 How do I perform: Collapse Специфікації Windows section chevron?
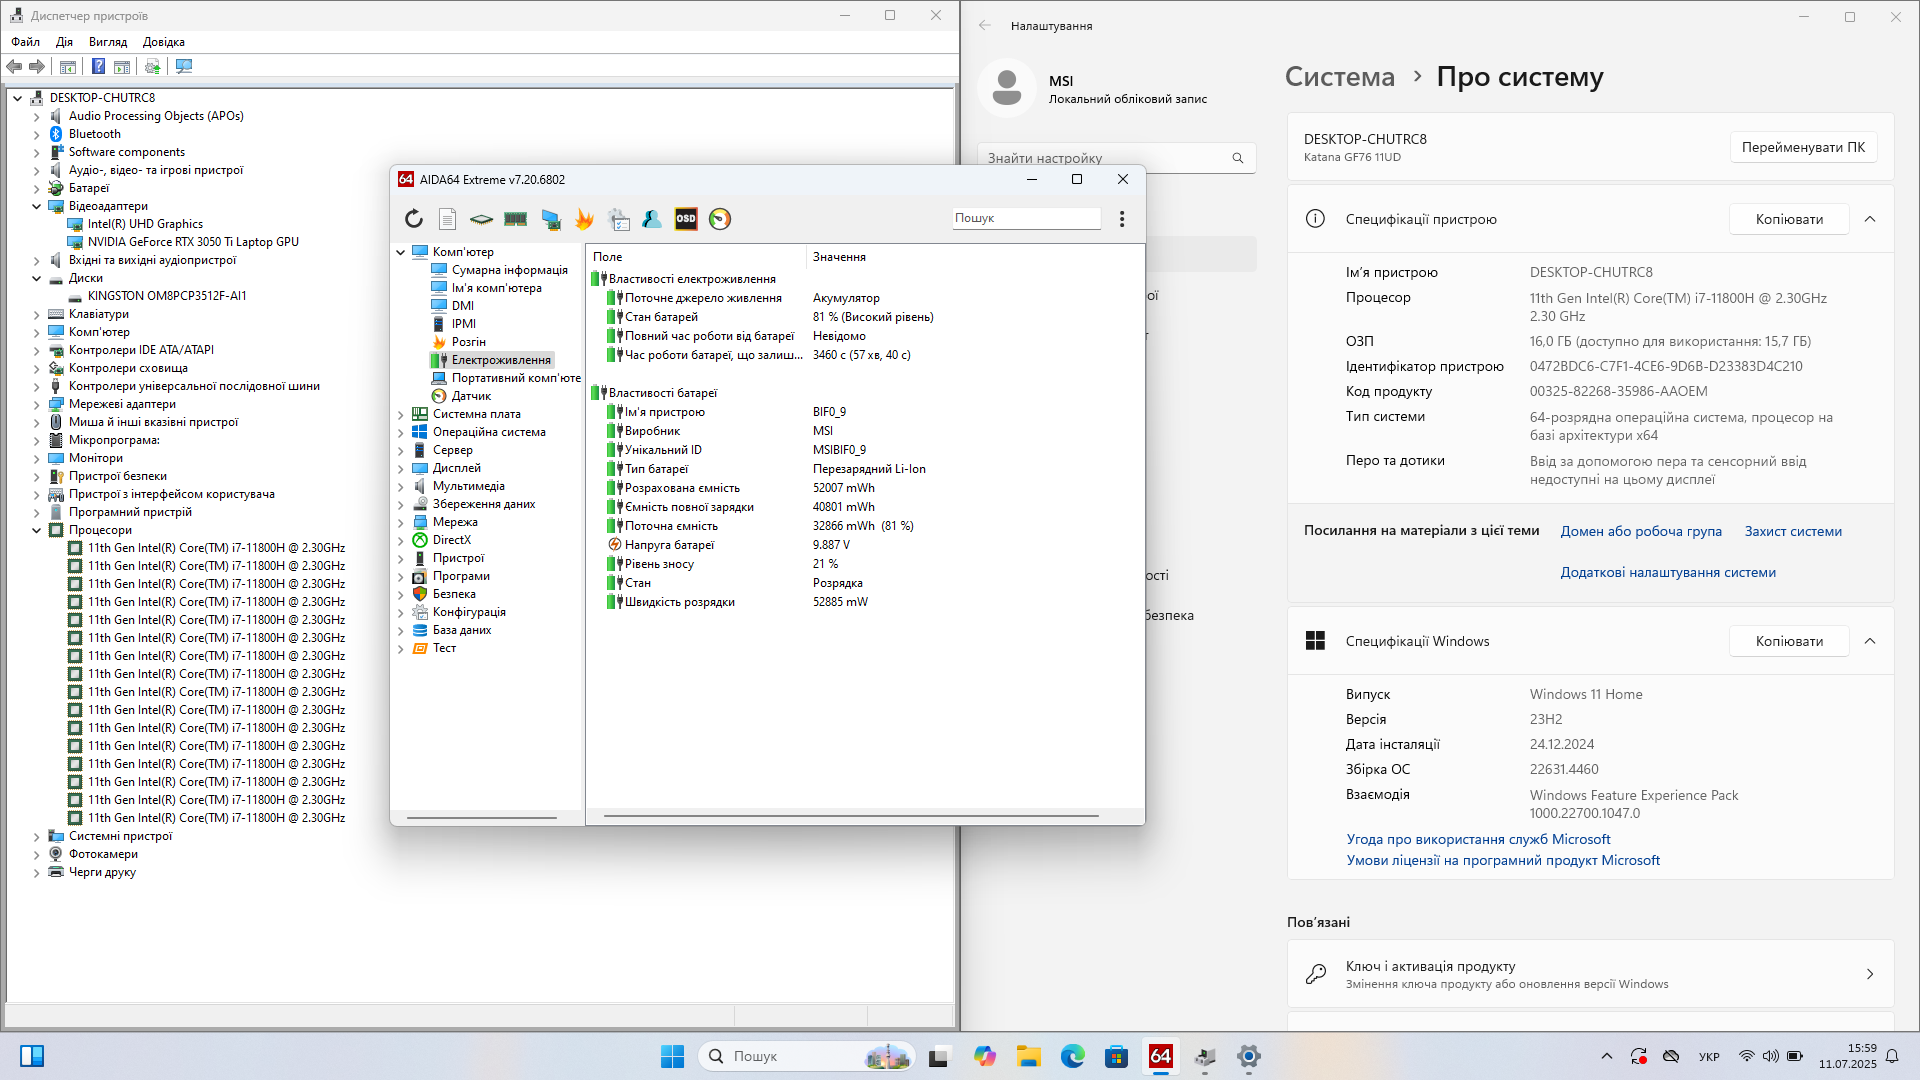(1870, 641)
